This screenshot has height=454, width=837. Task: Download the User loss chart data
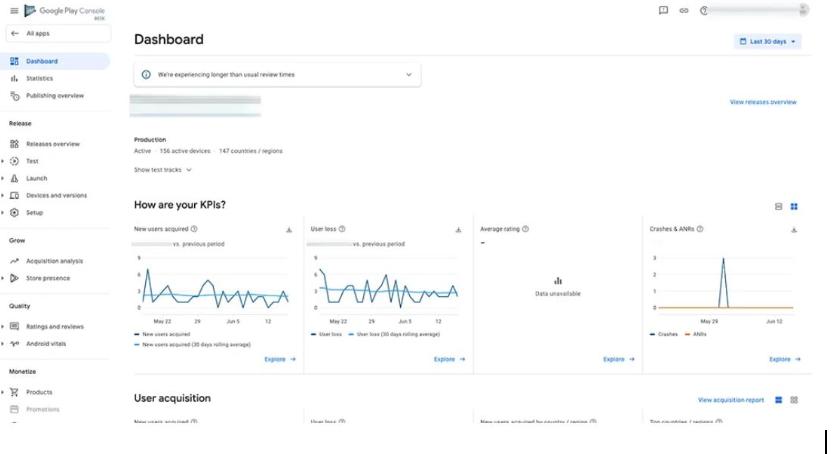click(458, 229)
